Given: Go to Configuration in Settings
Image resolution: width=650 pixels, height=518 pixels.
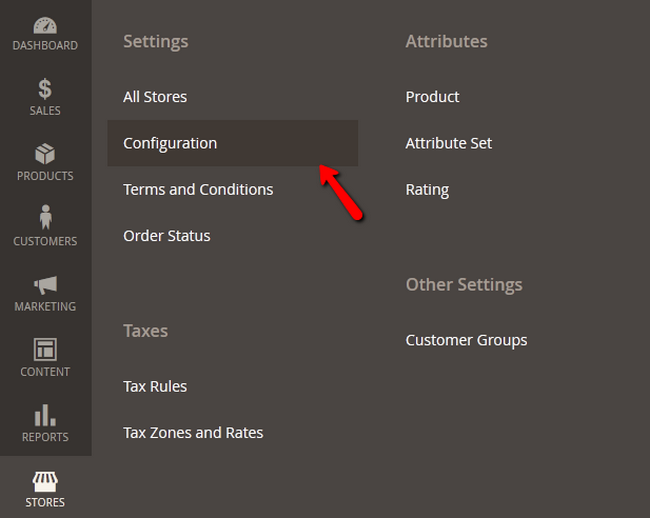Looking at the screenshot, I should (x=170, y=143).
